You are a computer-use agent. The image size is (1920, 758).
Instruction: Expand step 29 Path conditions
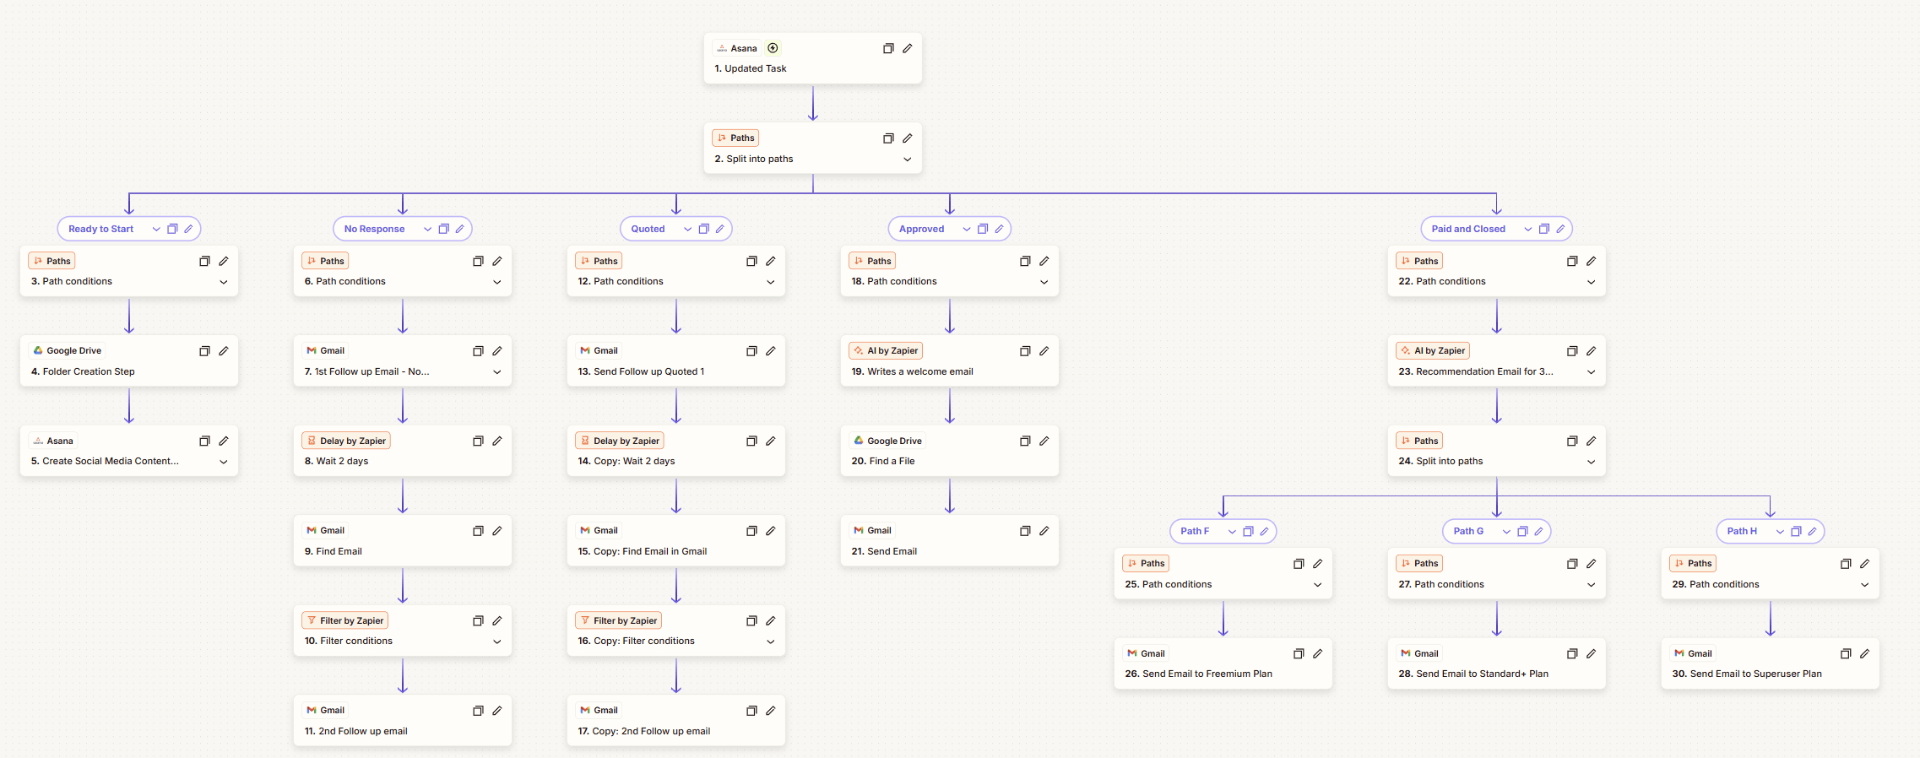click(1864, 585)
